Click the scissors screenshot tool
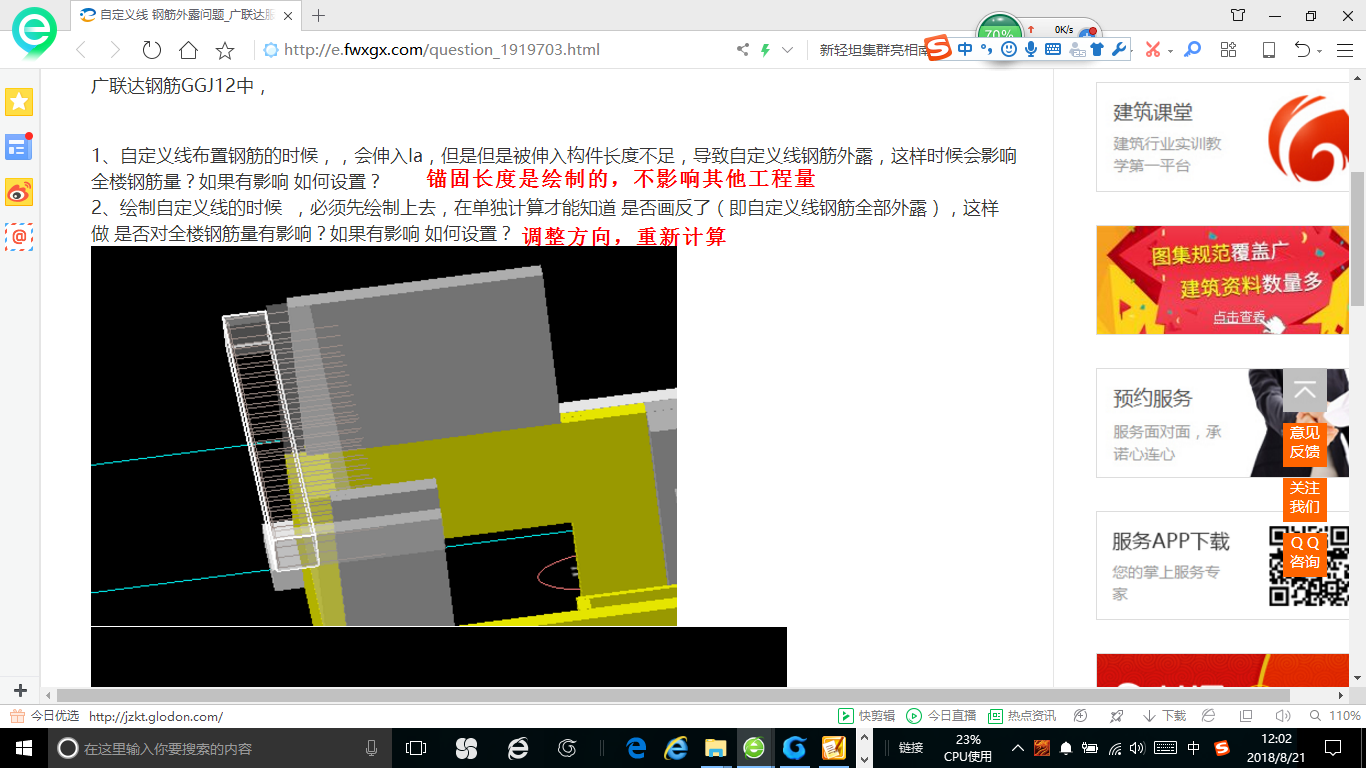Screen dimensions: 1366x768 (x=1153, y=50)
